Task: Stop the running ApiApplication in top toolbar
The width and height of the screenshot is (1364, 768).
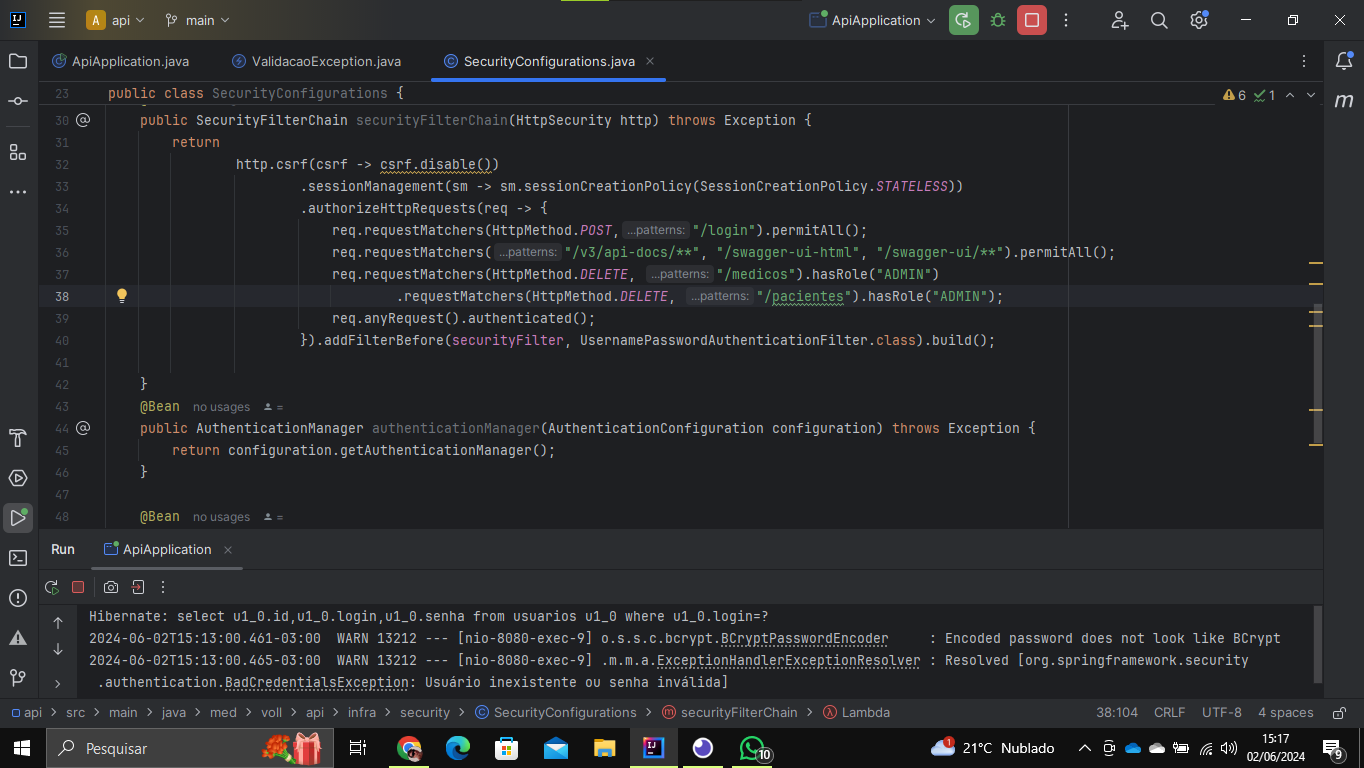Action: [x=1032, y=20]
